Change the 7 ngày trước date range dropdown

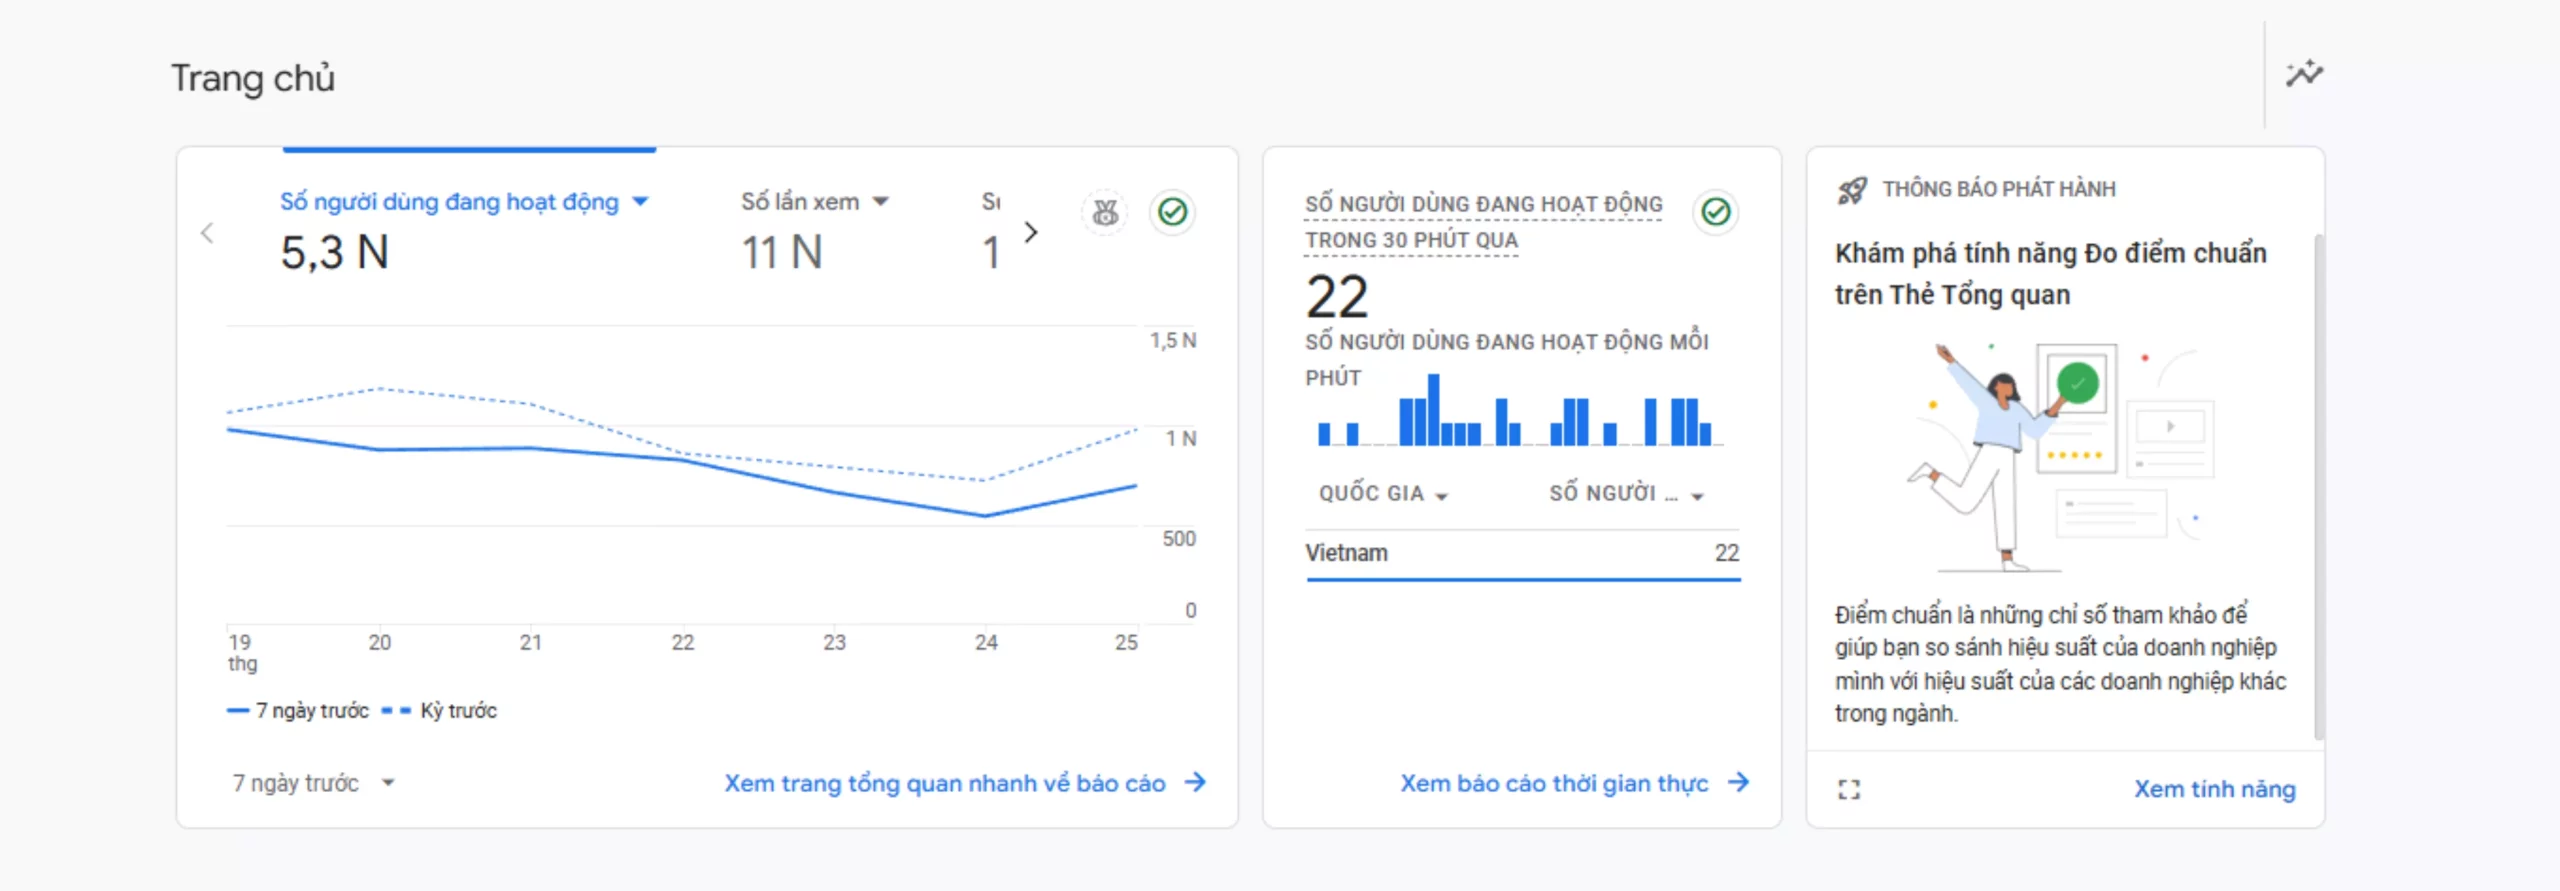[313, 783]
